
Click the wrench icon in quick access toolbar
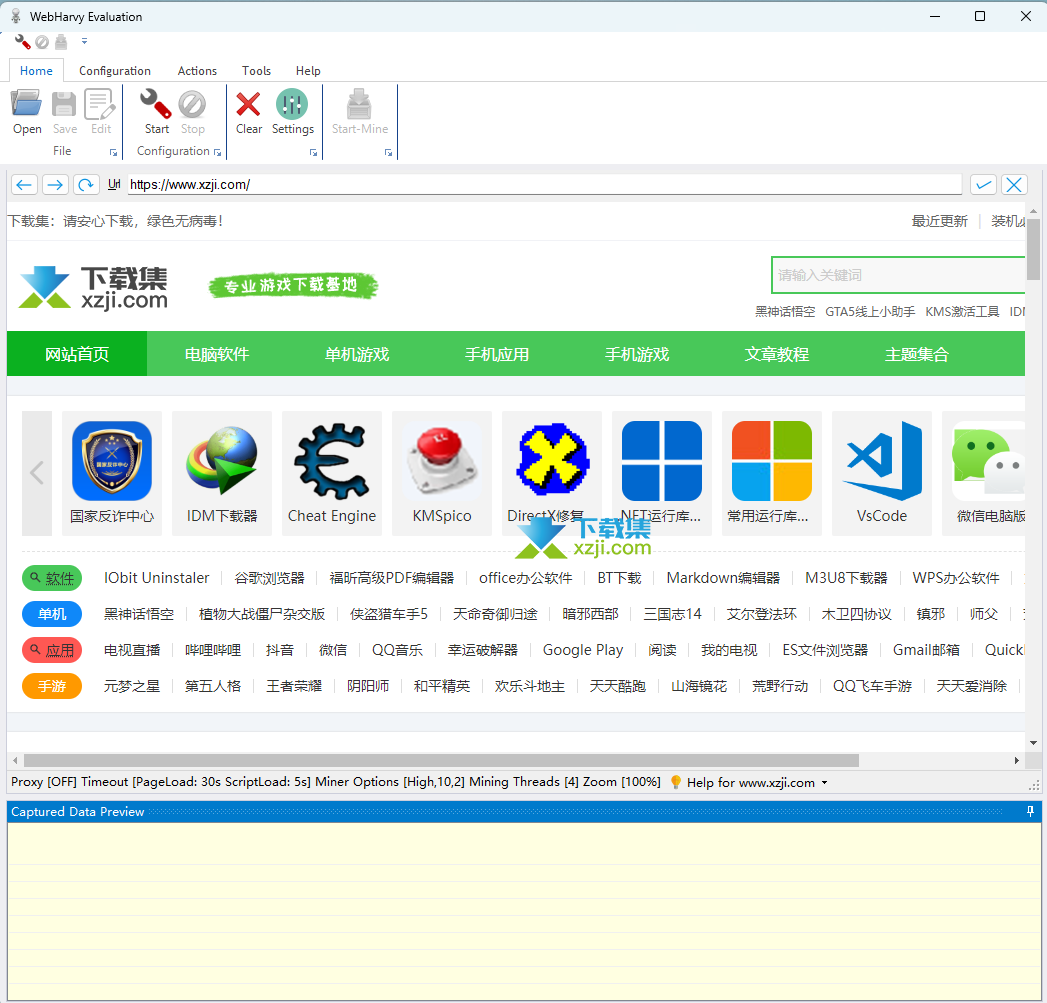point(22,42)
